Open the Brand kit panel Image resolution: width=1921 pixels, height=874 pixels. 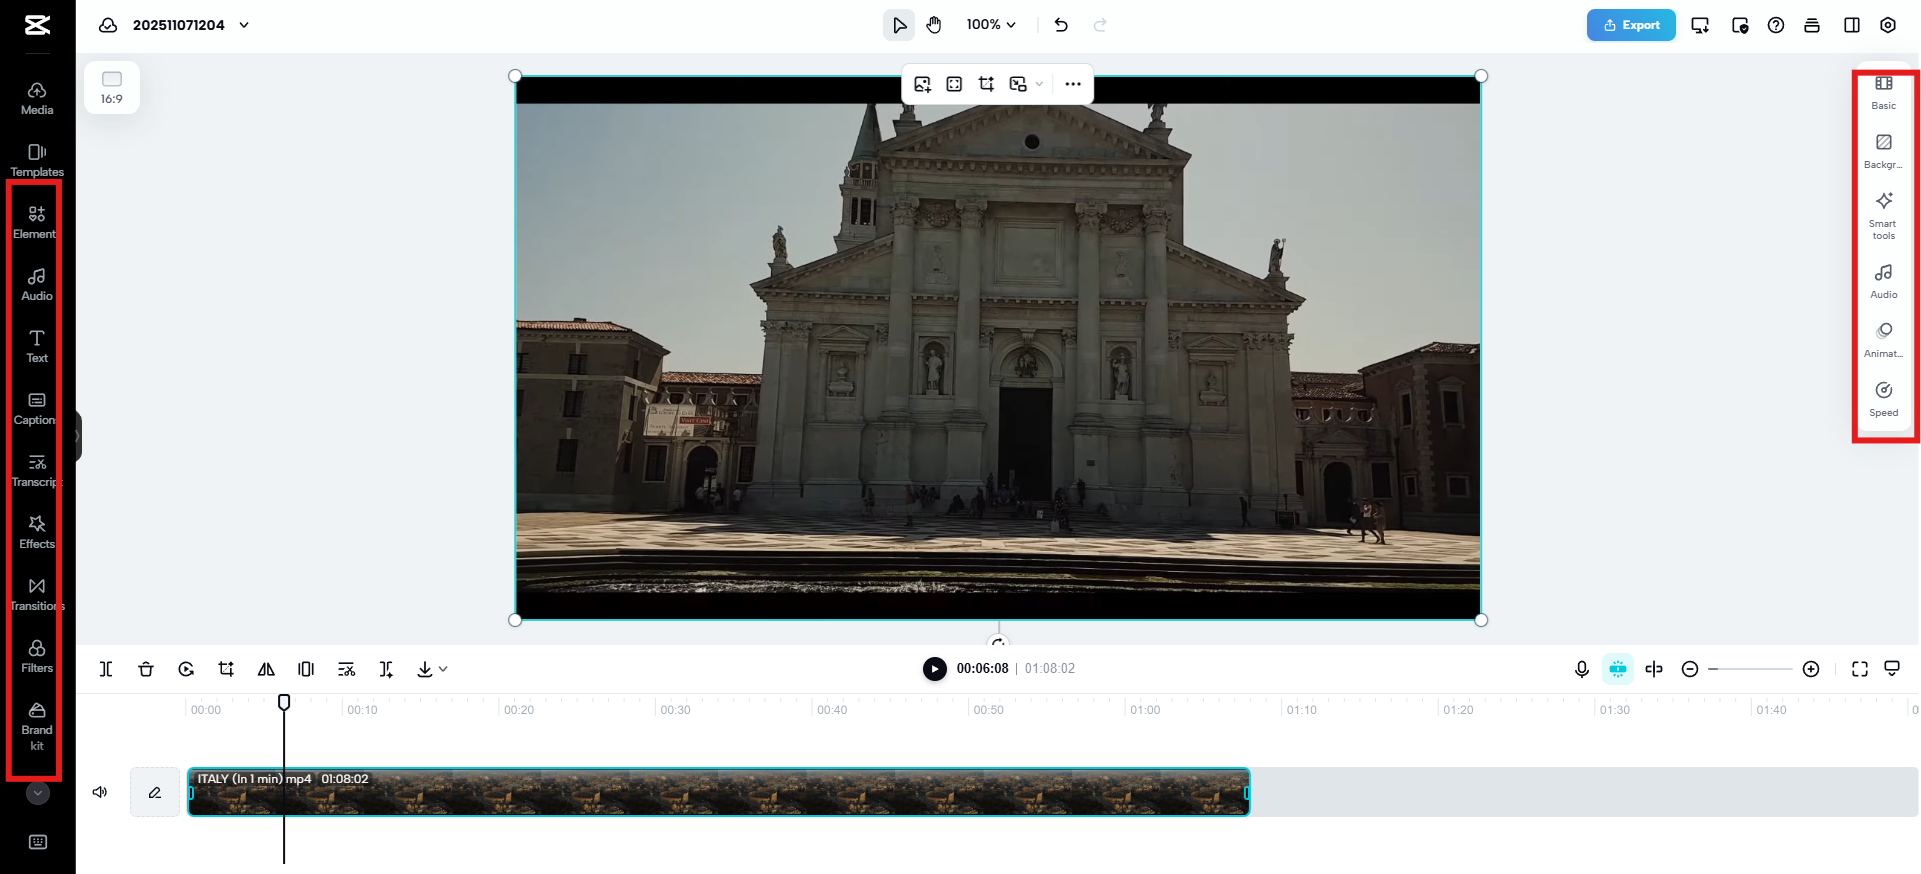click(37, 726)
